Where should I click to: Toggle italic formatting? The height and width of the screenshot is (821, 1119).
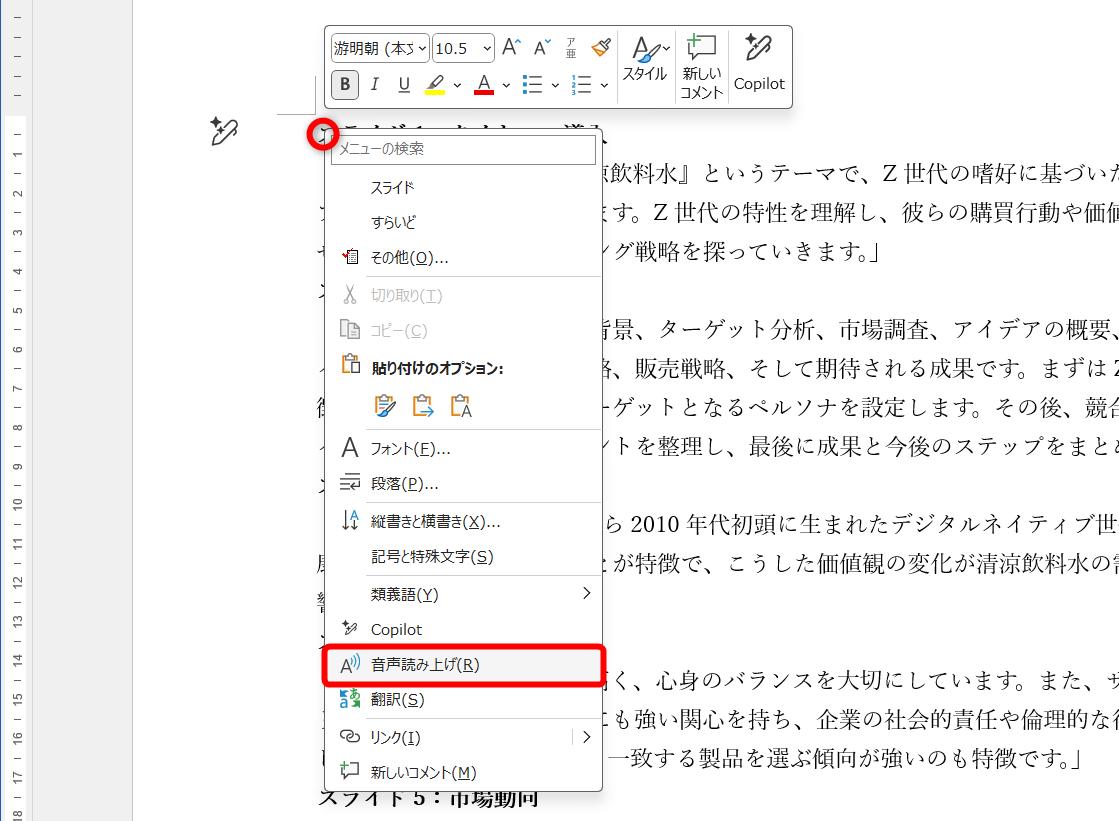(373, 85)
